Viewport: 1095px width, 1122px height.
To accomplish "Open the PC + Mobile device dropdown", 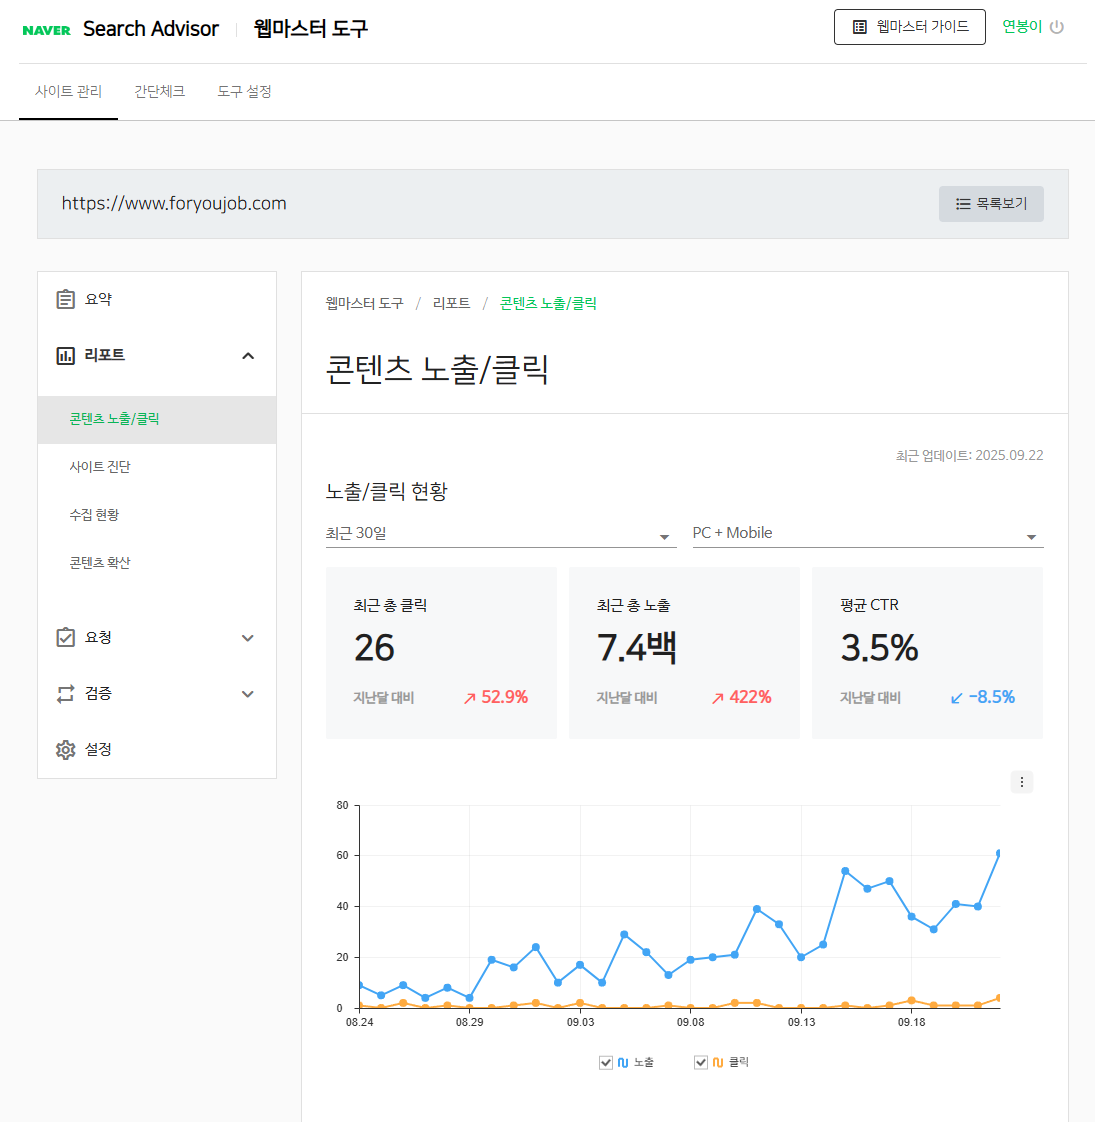I will (867, 534).
